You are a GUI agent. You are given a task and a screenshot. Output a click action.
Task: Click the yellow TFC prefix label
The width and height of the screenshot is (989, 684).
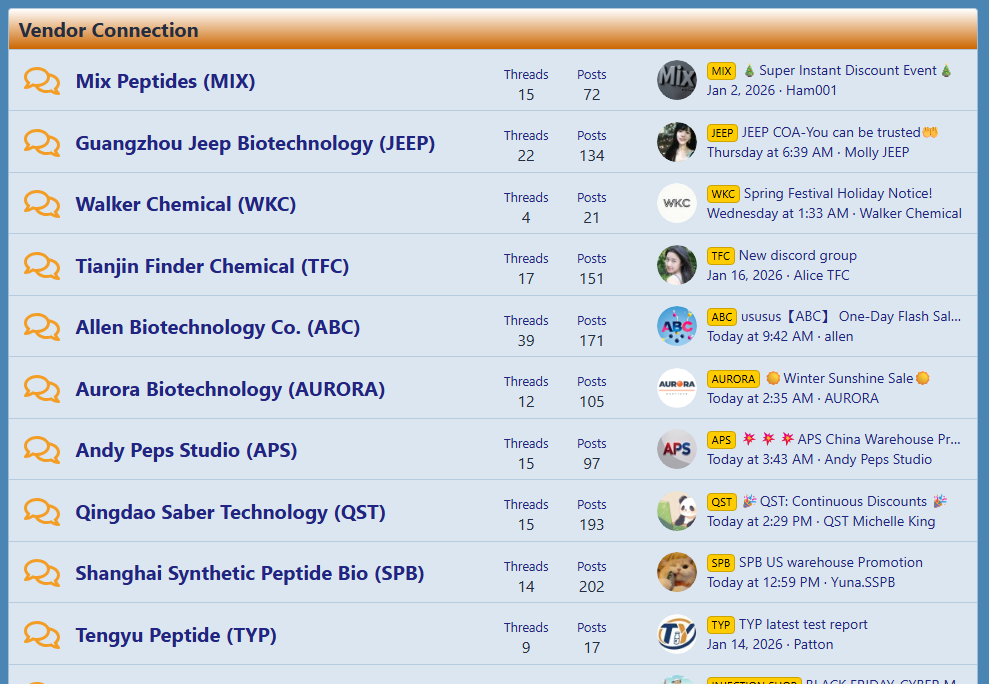coord(721,256)
